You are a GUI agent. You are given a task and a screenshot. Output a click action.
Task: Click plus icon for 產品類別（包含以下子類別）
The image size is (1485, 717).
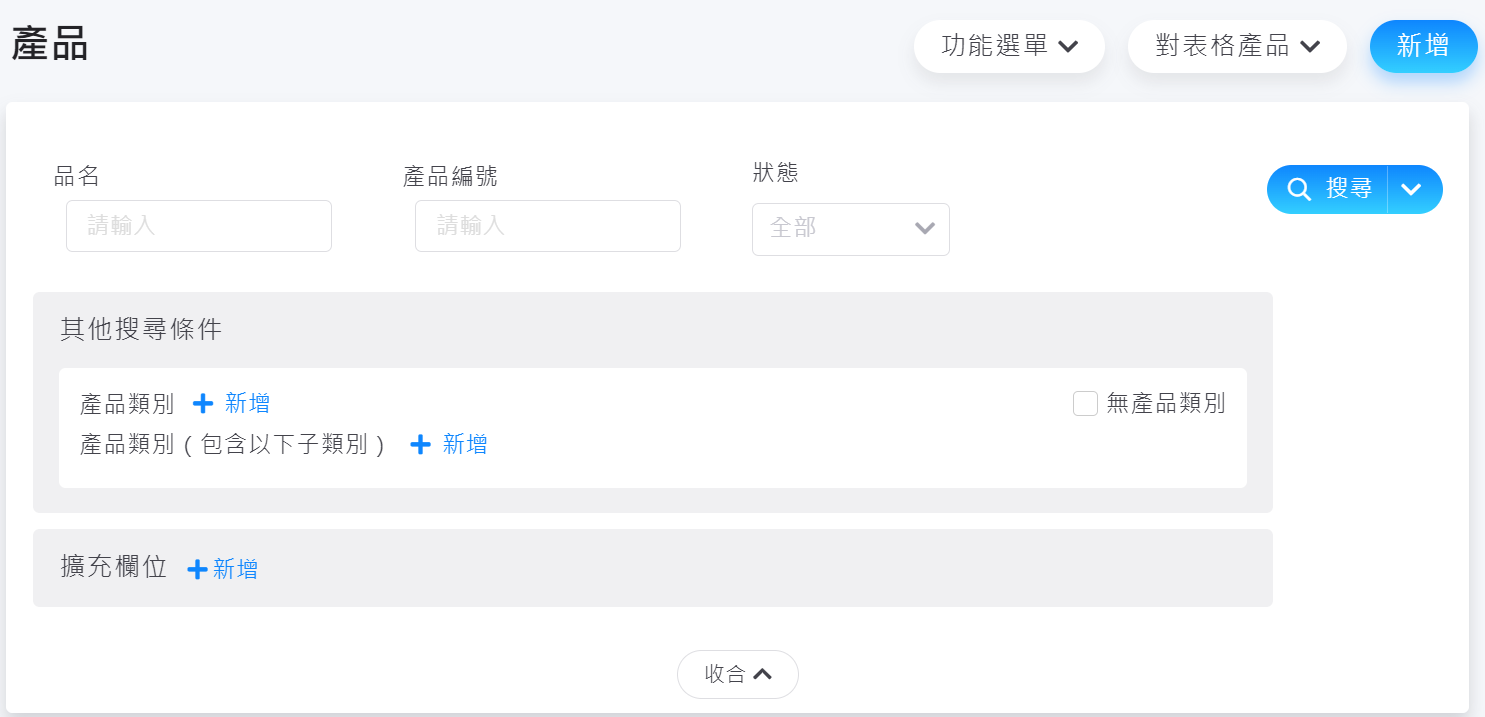coord(421,445)
